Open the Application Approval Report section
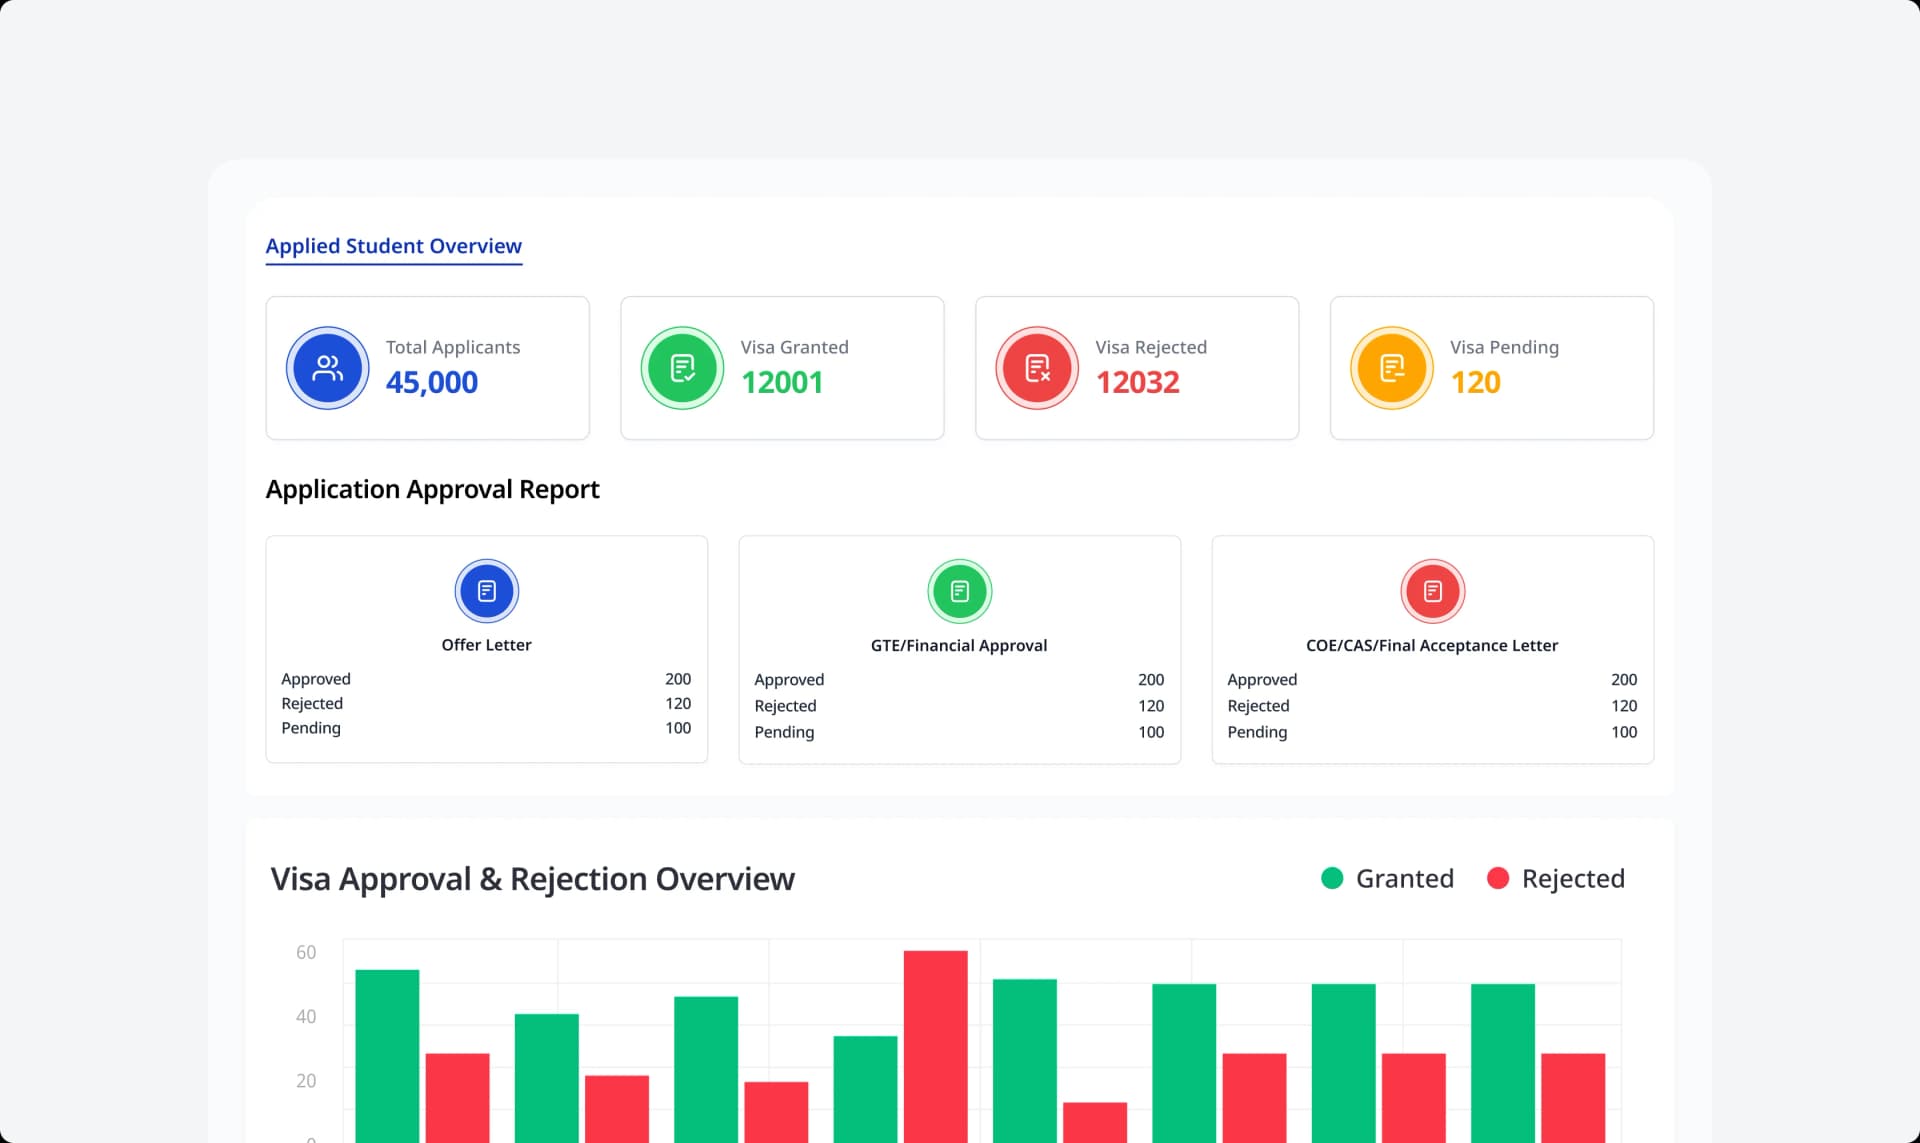The width and height of the screenshot is (1920, 1143). point(432,489)
